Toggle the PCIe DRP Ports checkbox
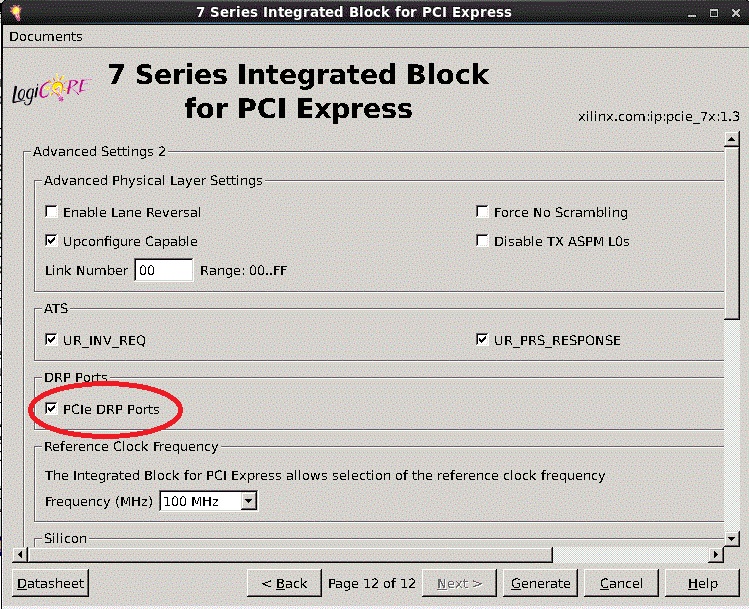Screen dimensions: 749x609 point(52,409)
